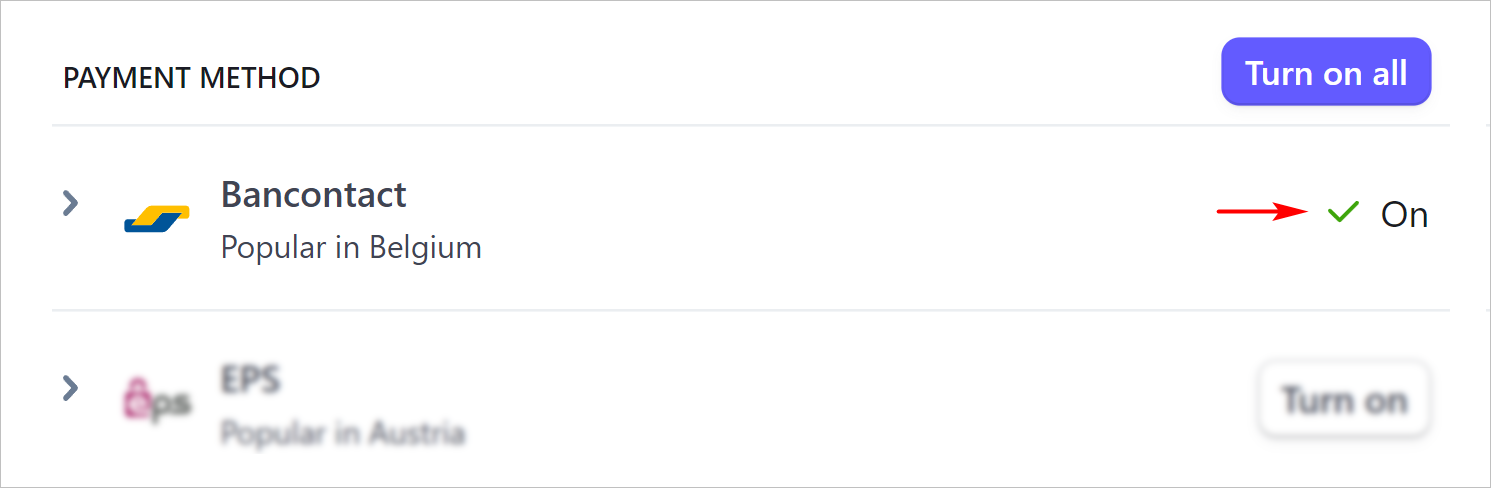This screenshot has height=488, width=1491.
Task: Enable EPS with the Turn on button
Action: point(1344,400)
